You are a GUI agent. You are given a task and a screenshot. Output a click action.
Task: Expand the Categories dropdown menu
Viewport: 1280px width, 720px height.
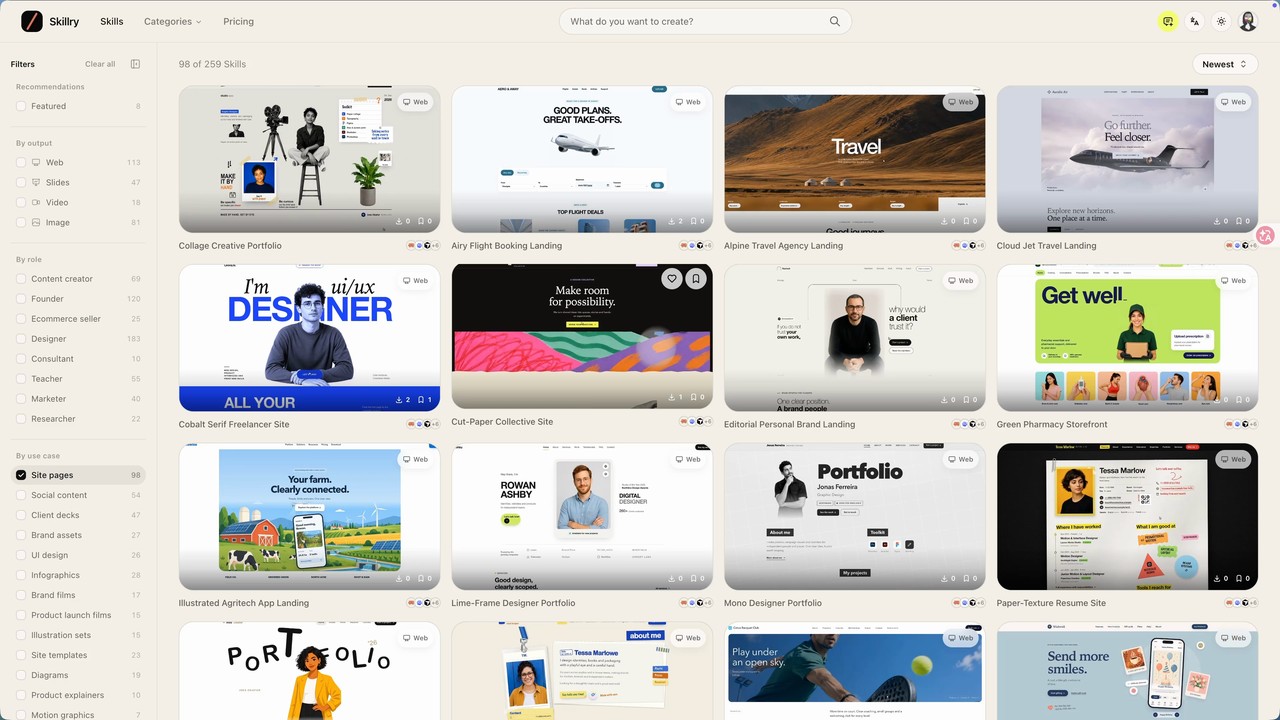point(172,21)
